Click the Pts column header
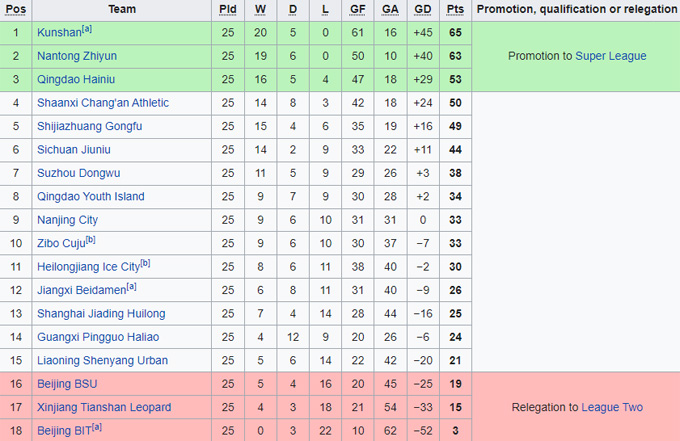Viewport: 680px width, 441px height. coord(456,9)
